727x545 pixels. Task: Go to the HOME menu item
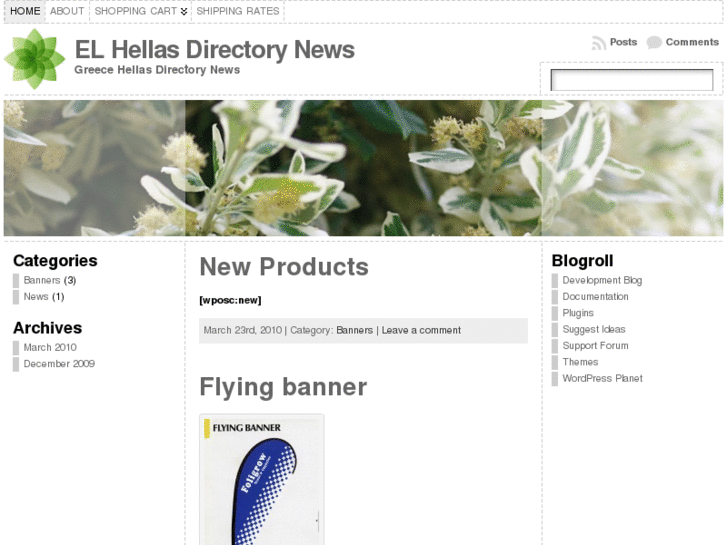[25, 11]
